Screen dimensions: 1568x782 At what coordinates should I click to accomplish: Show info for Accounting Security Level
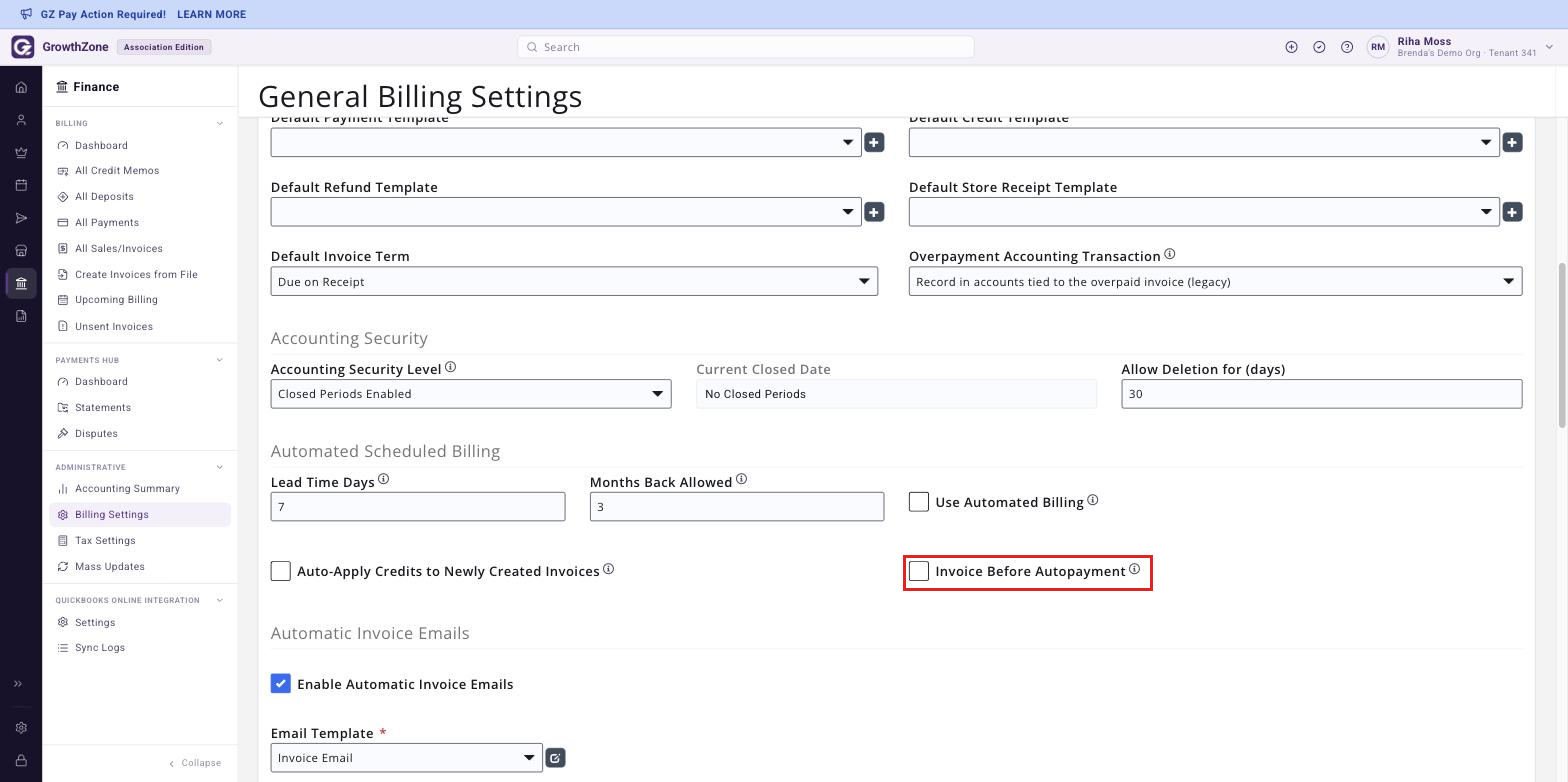pos(450,367)
